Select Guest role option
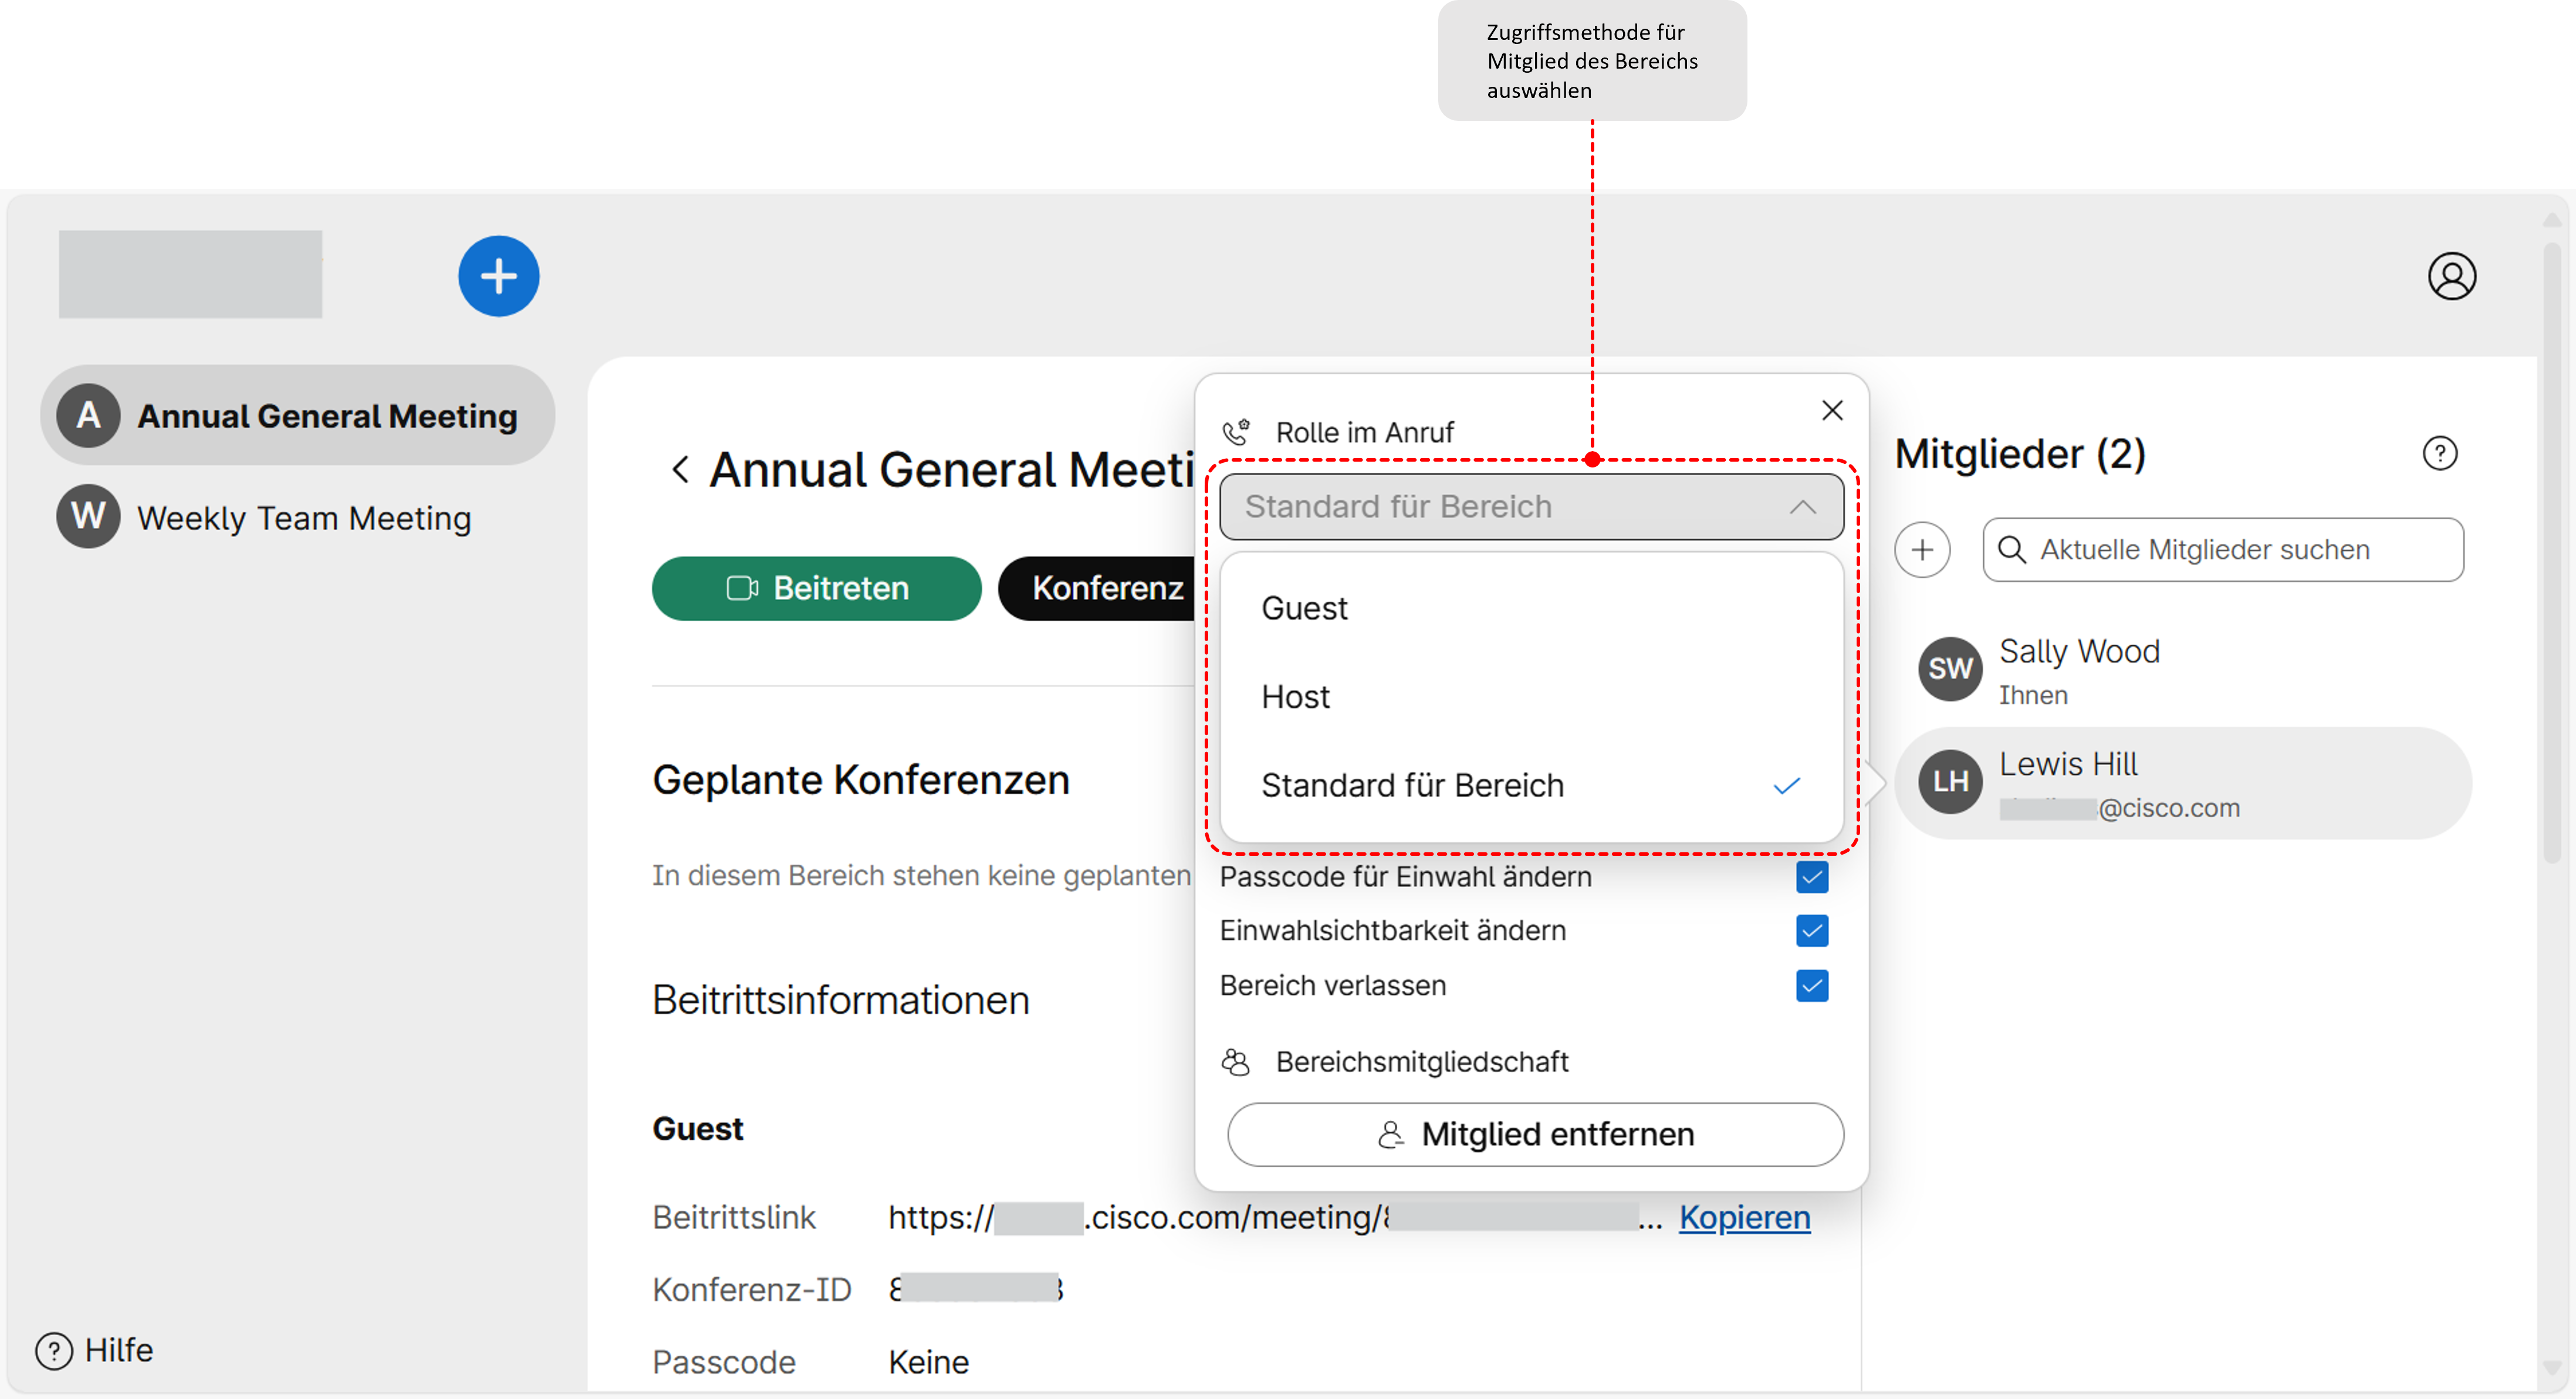This screenshot has width=2576, height=1399. coord(1304,608)
